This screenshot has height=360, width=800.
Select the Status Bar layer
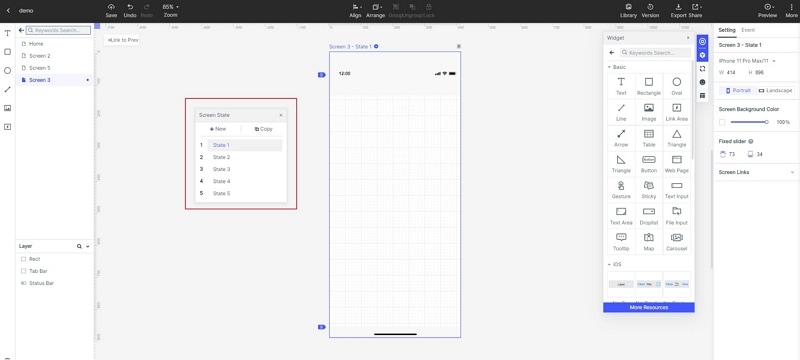55,283
